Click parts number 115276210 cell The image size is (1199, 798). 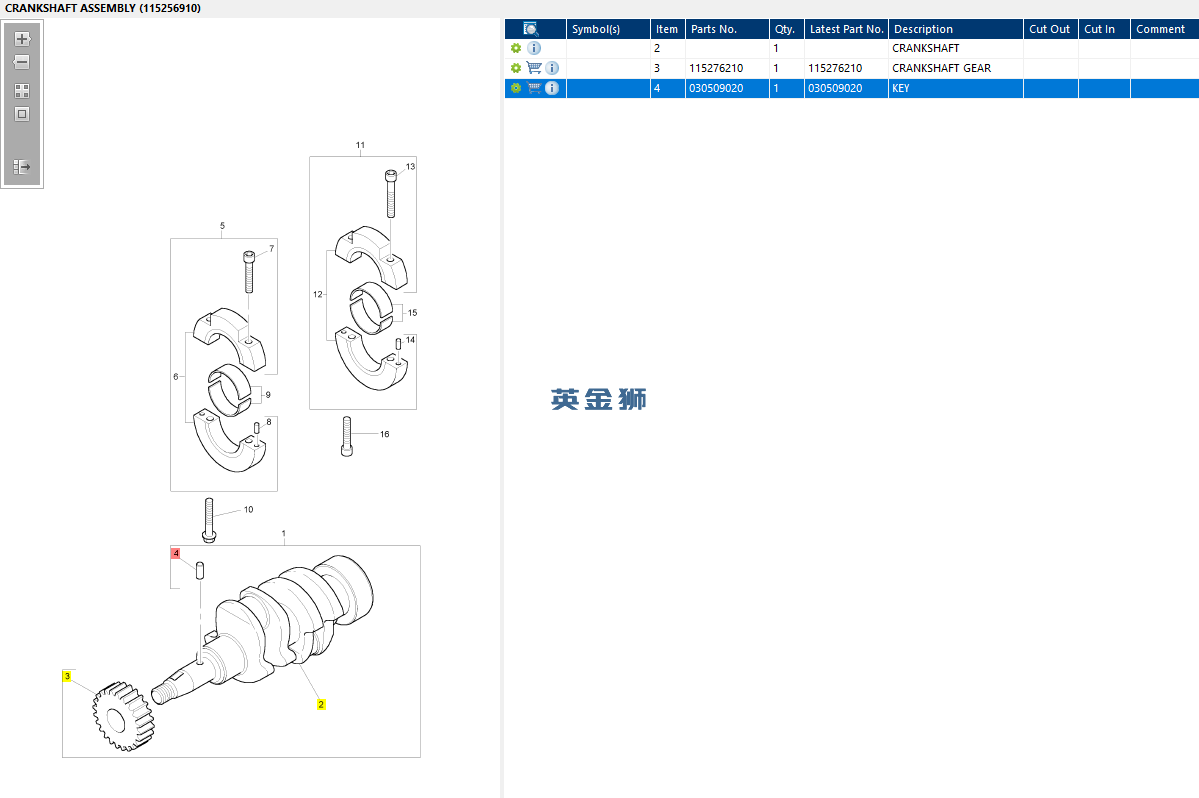click(x=727, y=68)
